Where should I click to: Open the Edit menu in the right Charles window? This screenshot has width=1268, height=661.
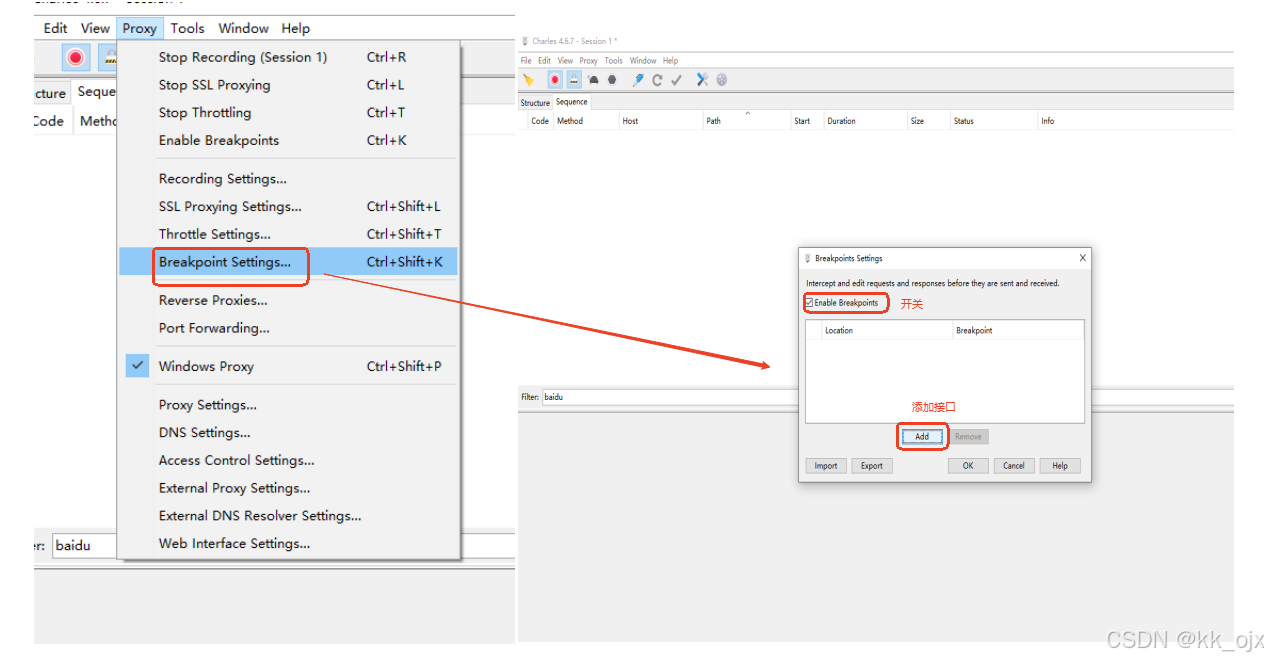point(544,61)
